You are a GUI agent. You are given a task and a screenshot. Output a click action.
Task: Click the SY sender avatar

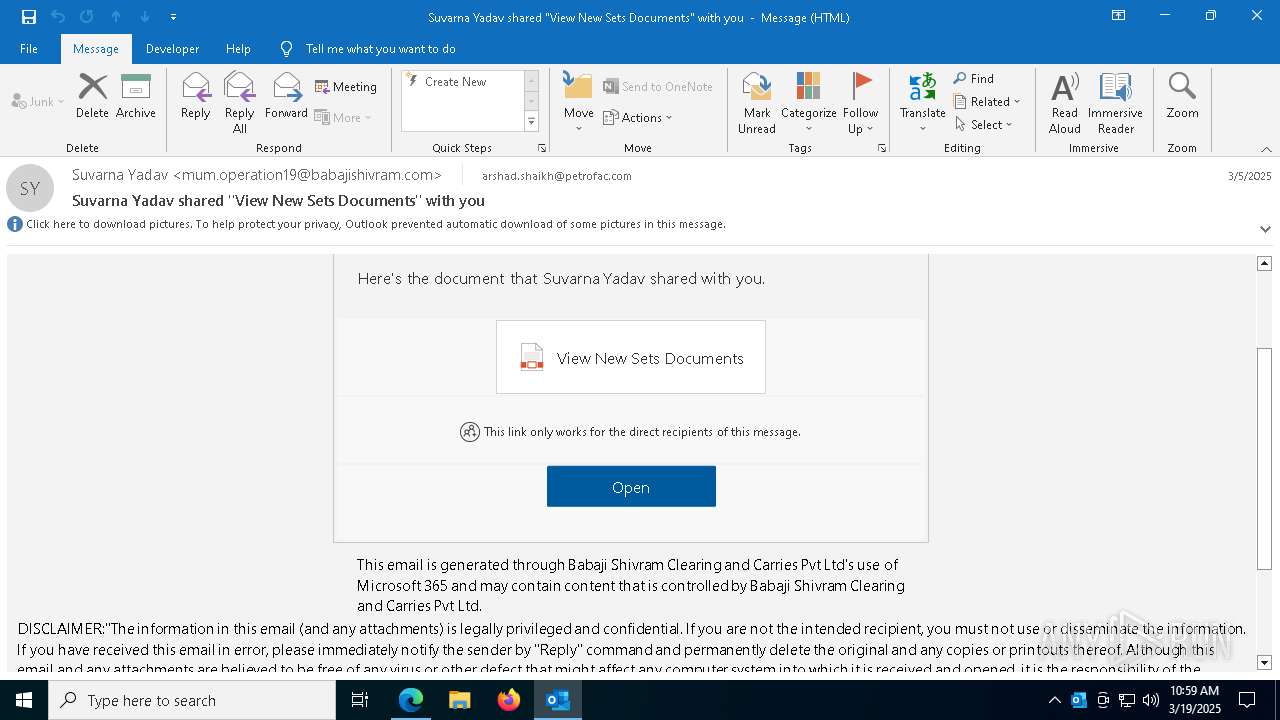(30, 188)
